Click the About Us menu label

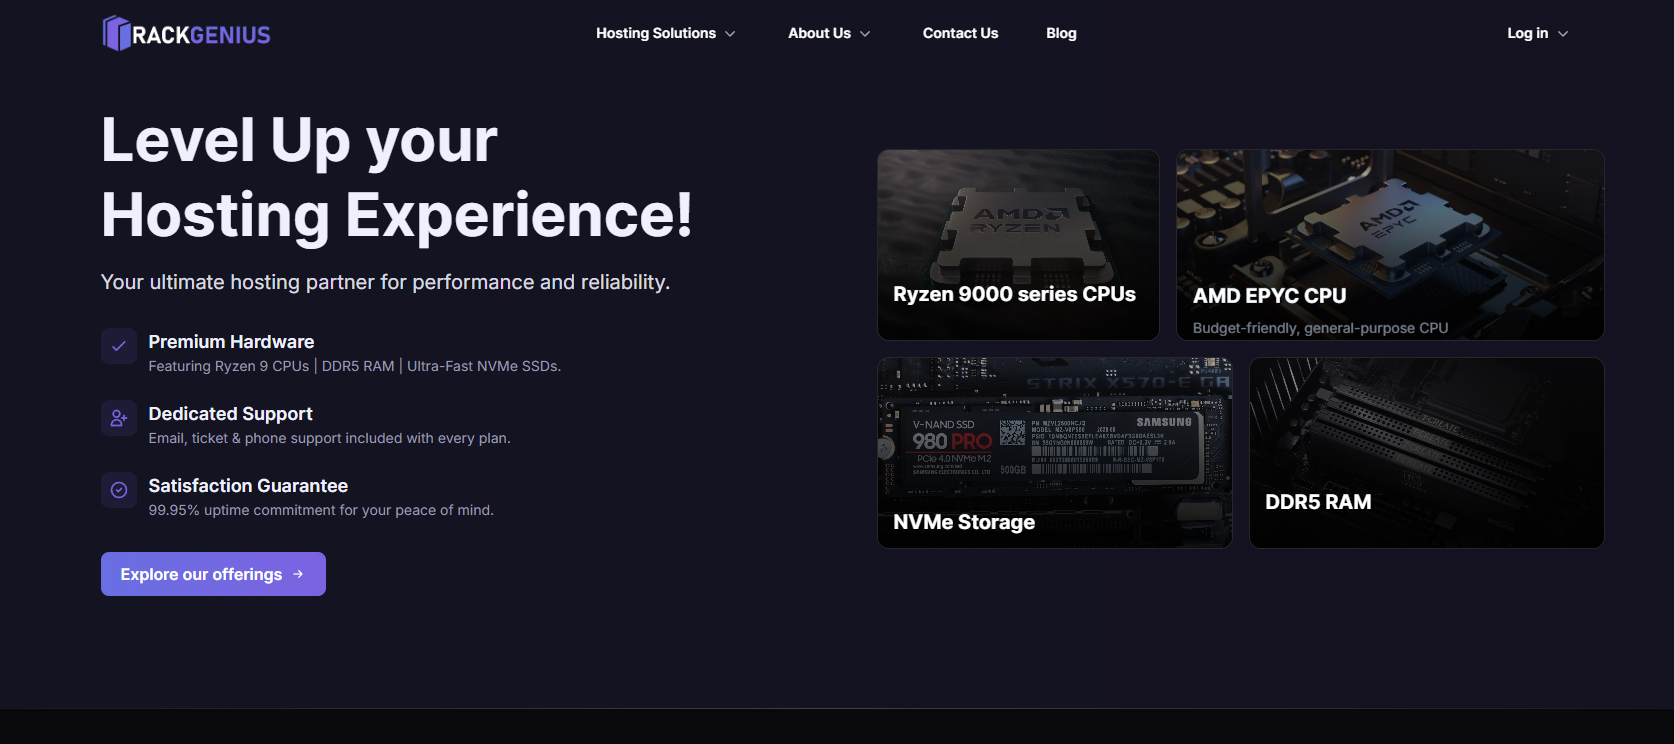pyautogui.click(x=819, y=33)
